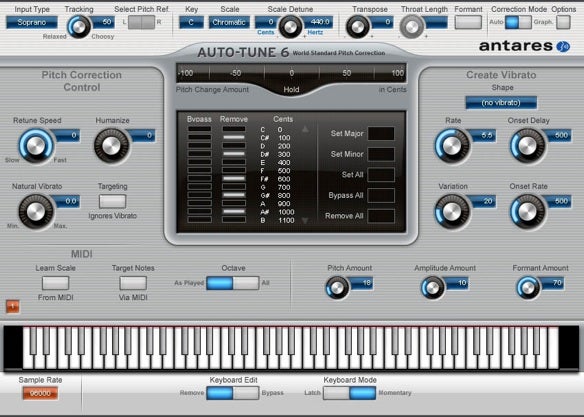The height and width of the screenshot is (417, 584).
Task: Toggle Octave As Played/All switch
Action: click(x=233, y=283)
